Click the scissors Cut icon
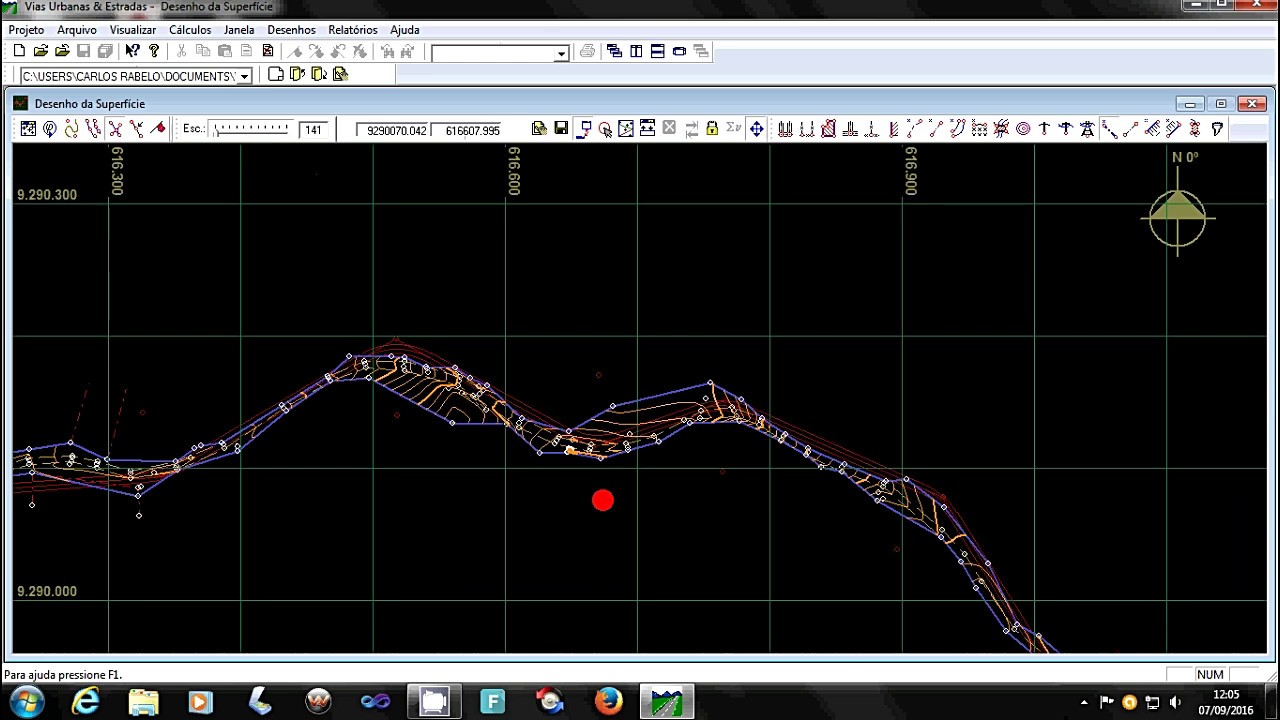The width and height of the screenshot is (1280, 720). point(181,51)
